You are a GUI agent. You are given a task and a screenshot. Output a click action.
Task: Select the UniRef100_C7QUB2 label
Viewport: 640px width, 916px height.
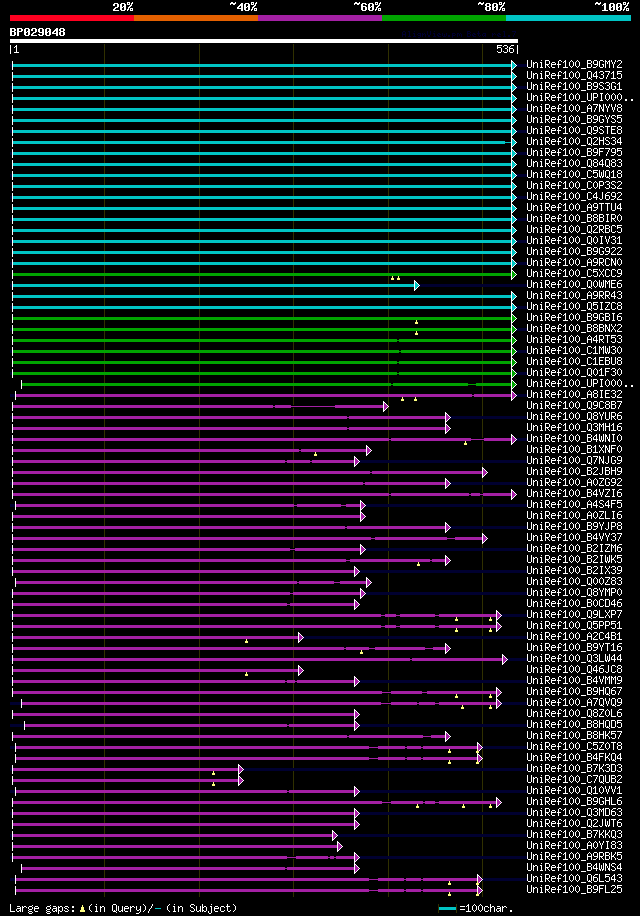pyautogui.click(x=574, y=780)
